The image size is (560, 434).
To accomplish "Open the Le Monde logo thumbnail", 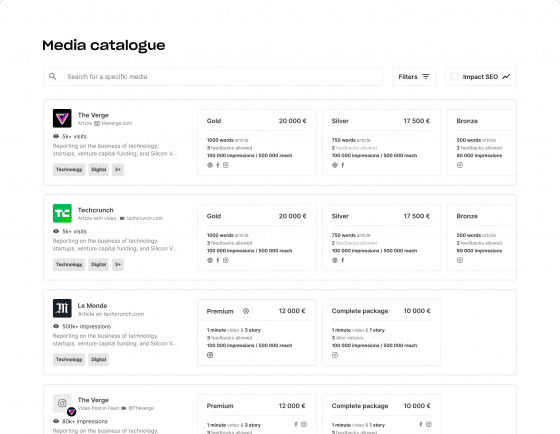I will pyautogui.click(x=62, y=308).
